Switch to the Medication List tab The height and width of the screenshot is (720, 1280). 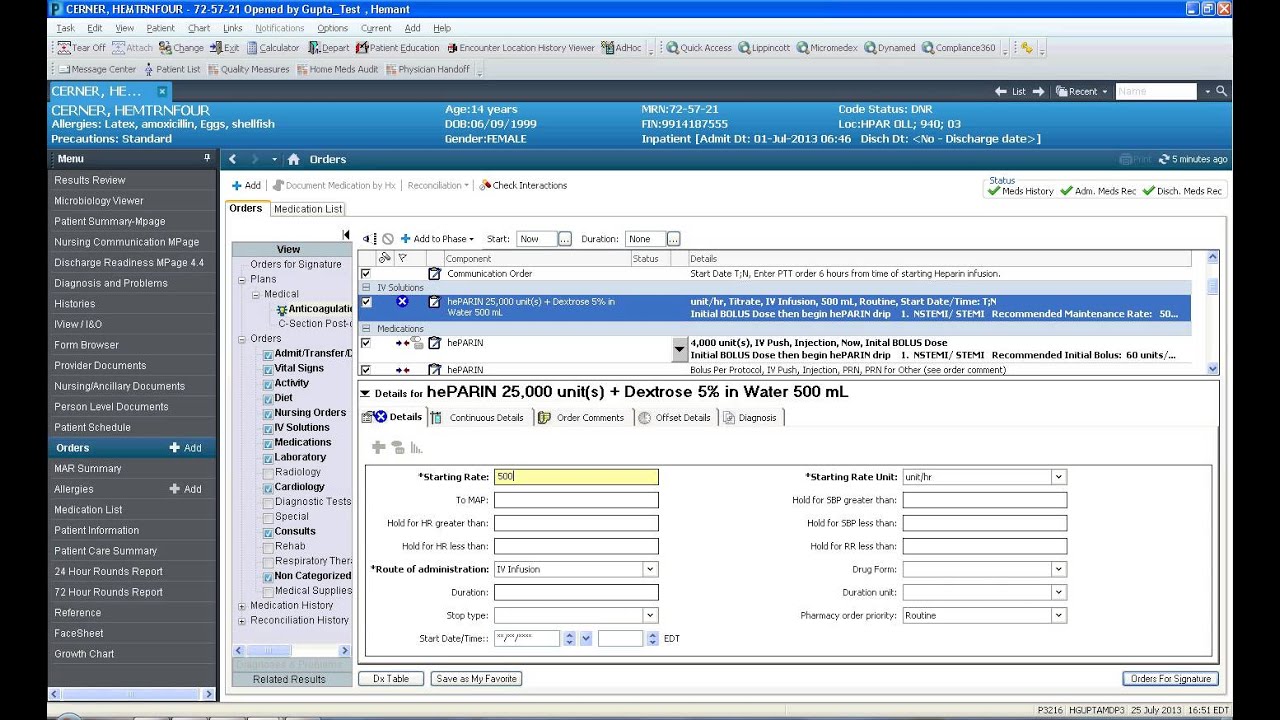[x=308, y=209]
